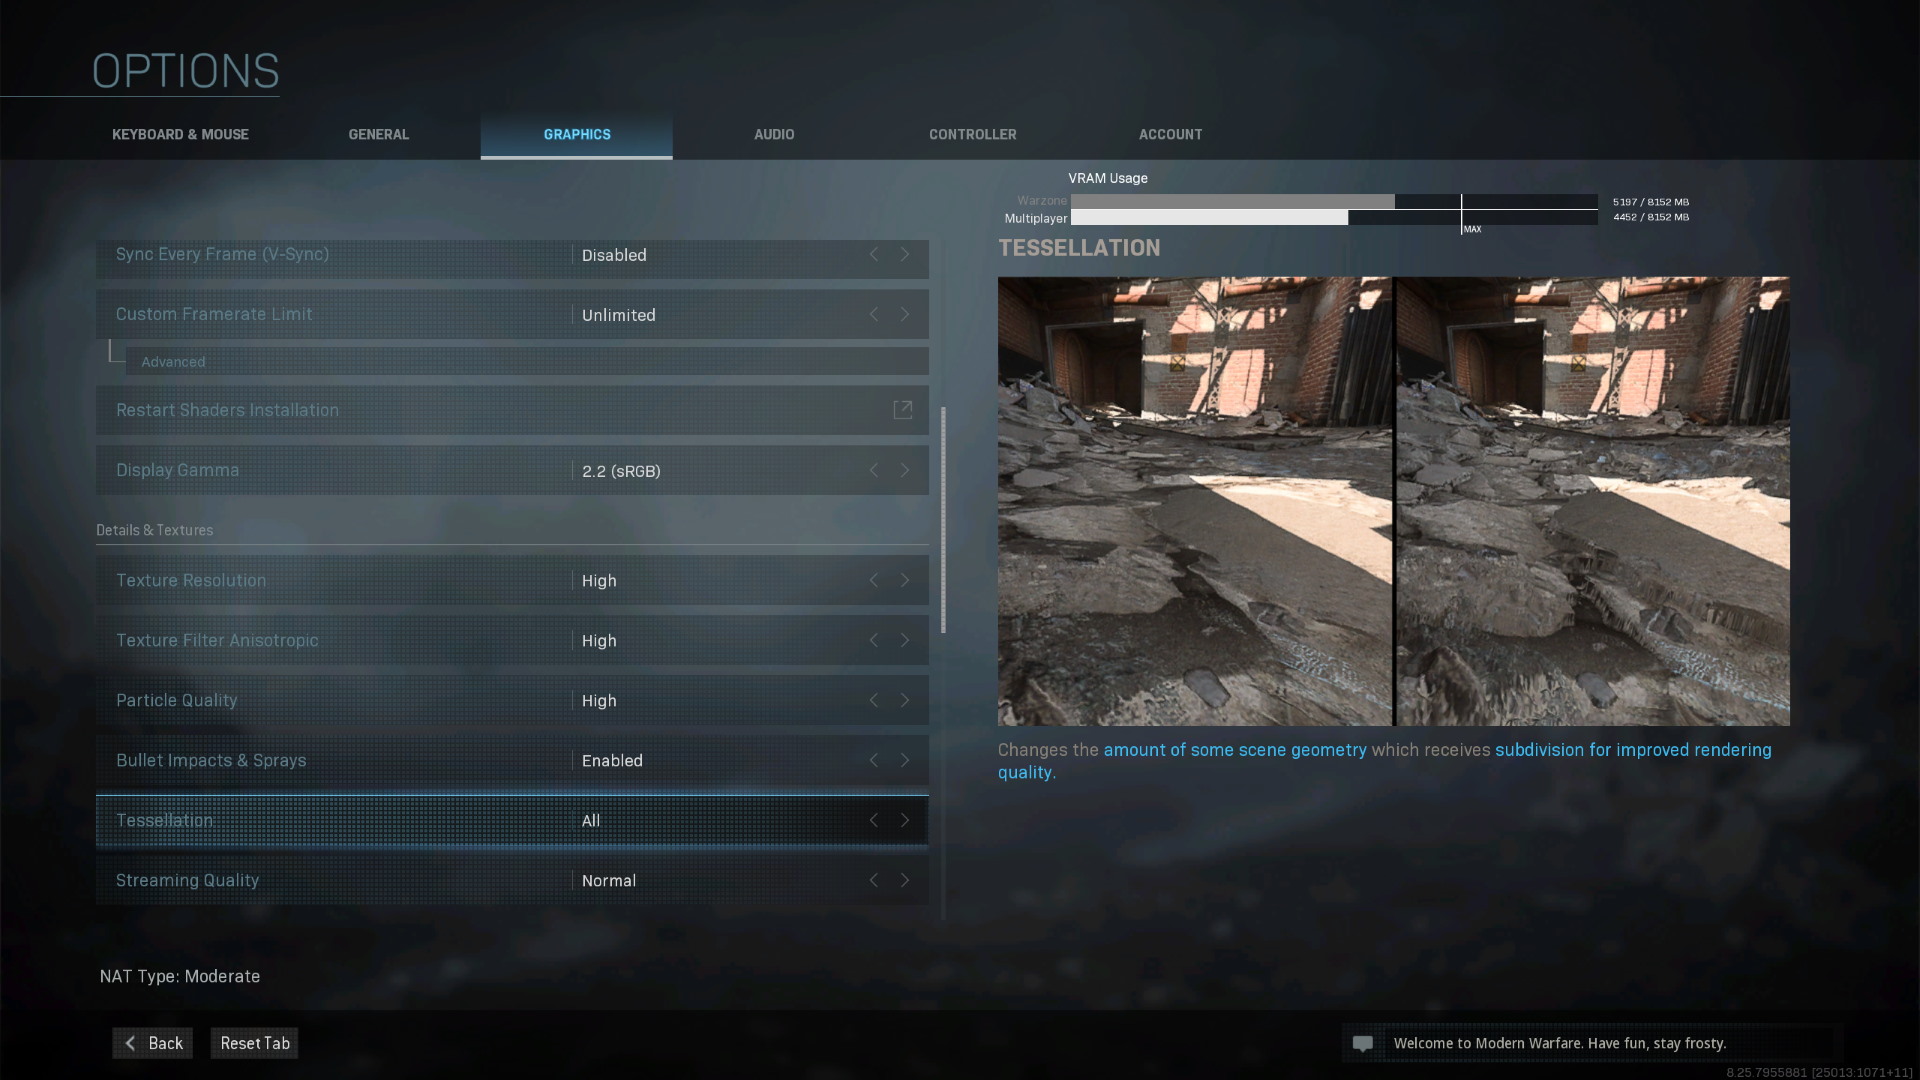The height and width of the screenshot is (1080, 1920).
Task: Click the 'NAT Type: Moderate' status text
Action: (x=180, y=976)
